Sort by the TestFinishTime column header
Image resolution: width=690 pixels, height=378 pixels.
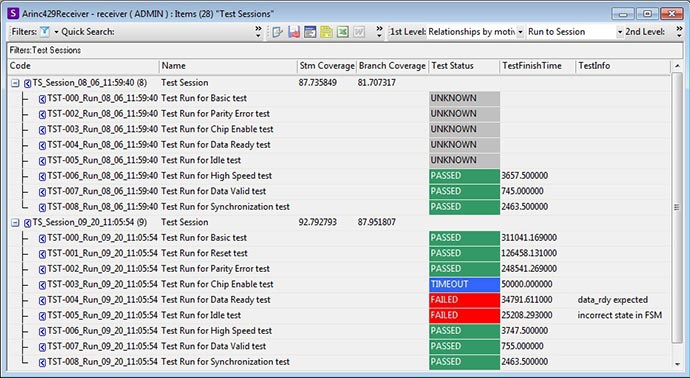point(538,66)
